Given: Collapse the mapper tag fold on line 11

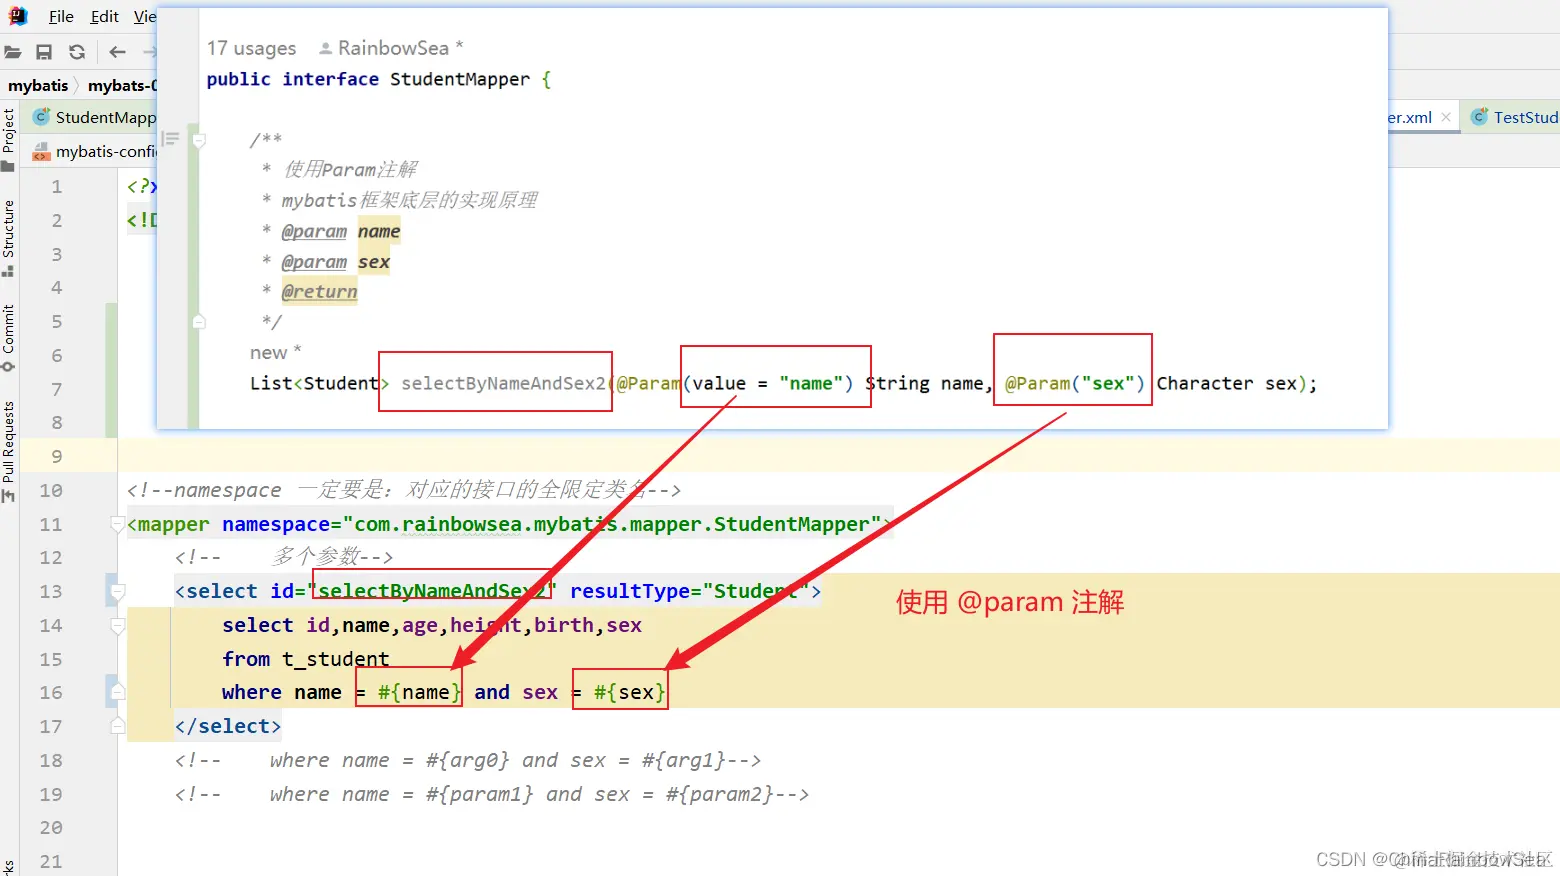Looking at the screenshot, I should click(x=117, y=524).
